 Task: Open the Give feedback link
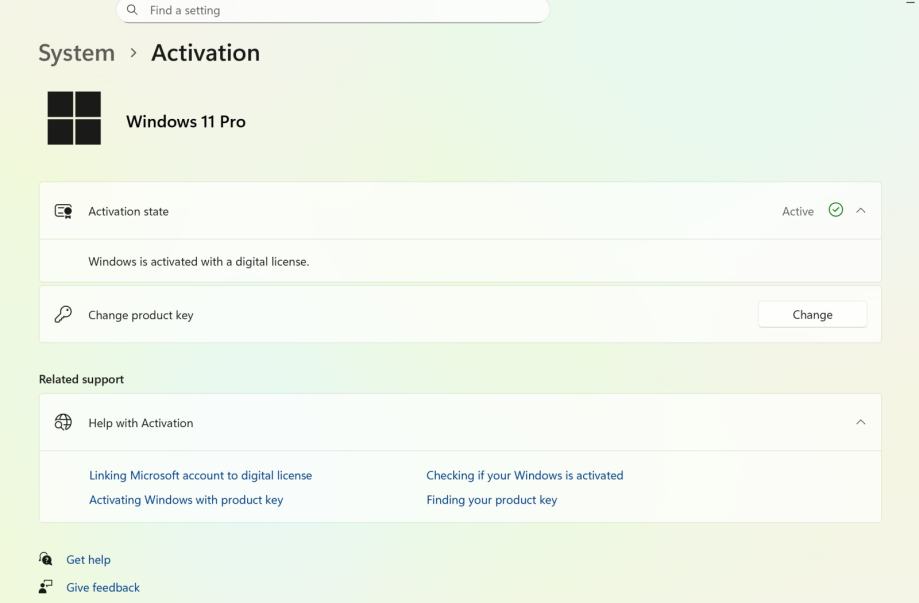(103, 587)
